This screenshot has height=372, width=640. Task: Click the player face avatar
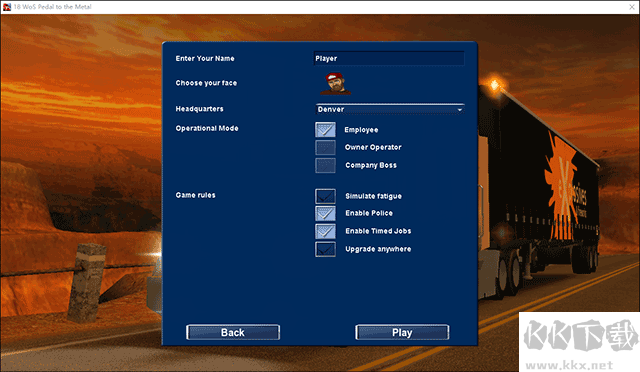coord(336,84)
